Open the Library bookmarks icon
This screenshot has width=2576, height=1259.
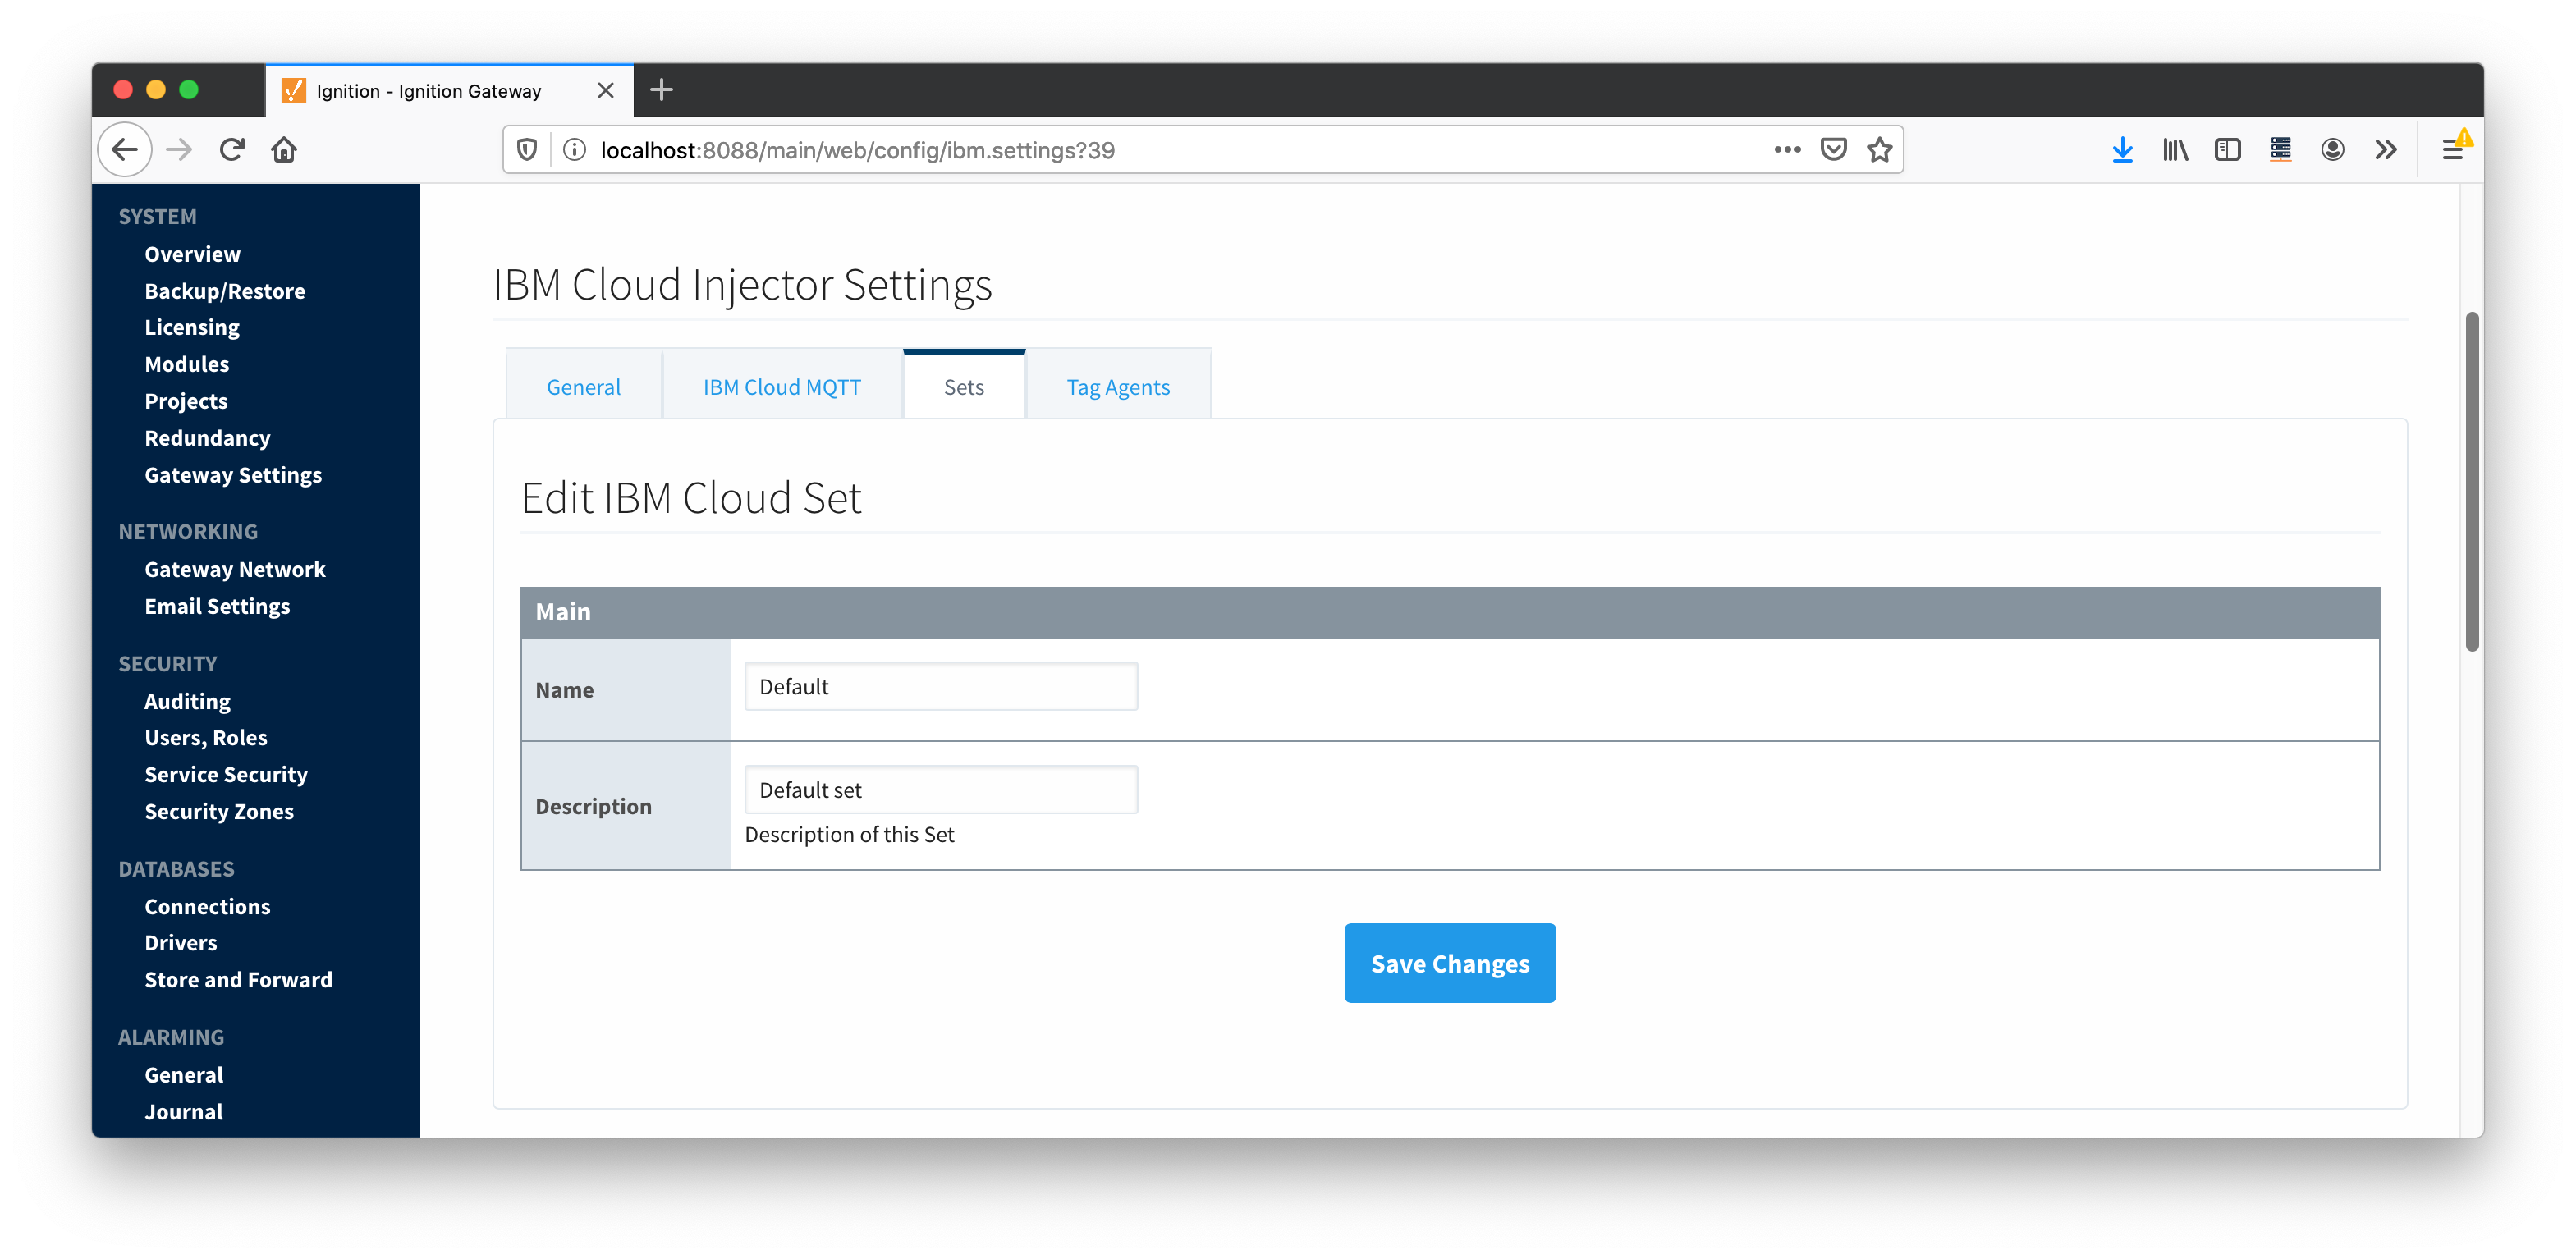pos(2175,150)
